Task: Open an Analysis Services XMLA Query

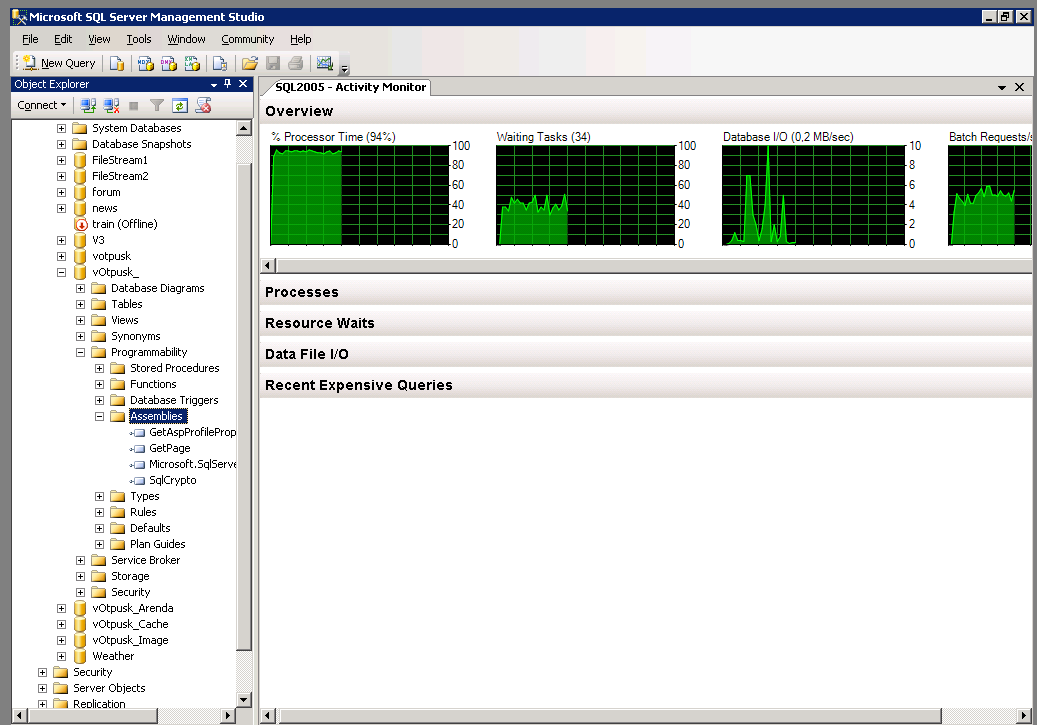Action: click(192, 64)
